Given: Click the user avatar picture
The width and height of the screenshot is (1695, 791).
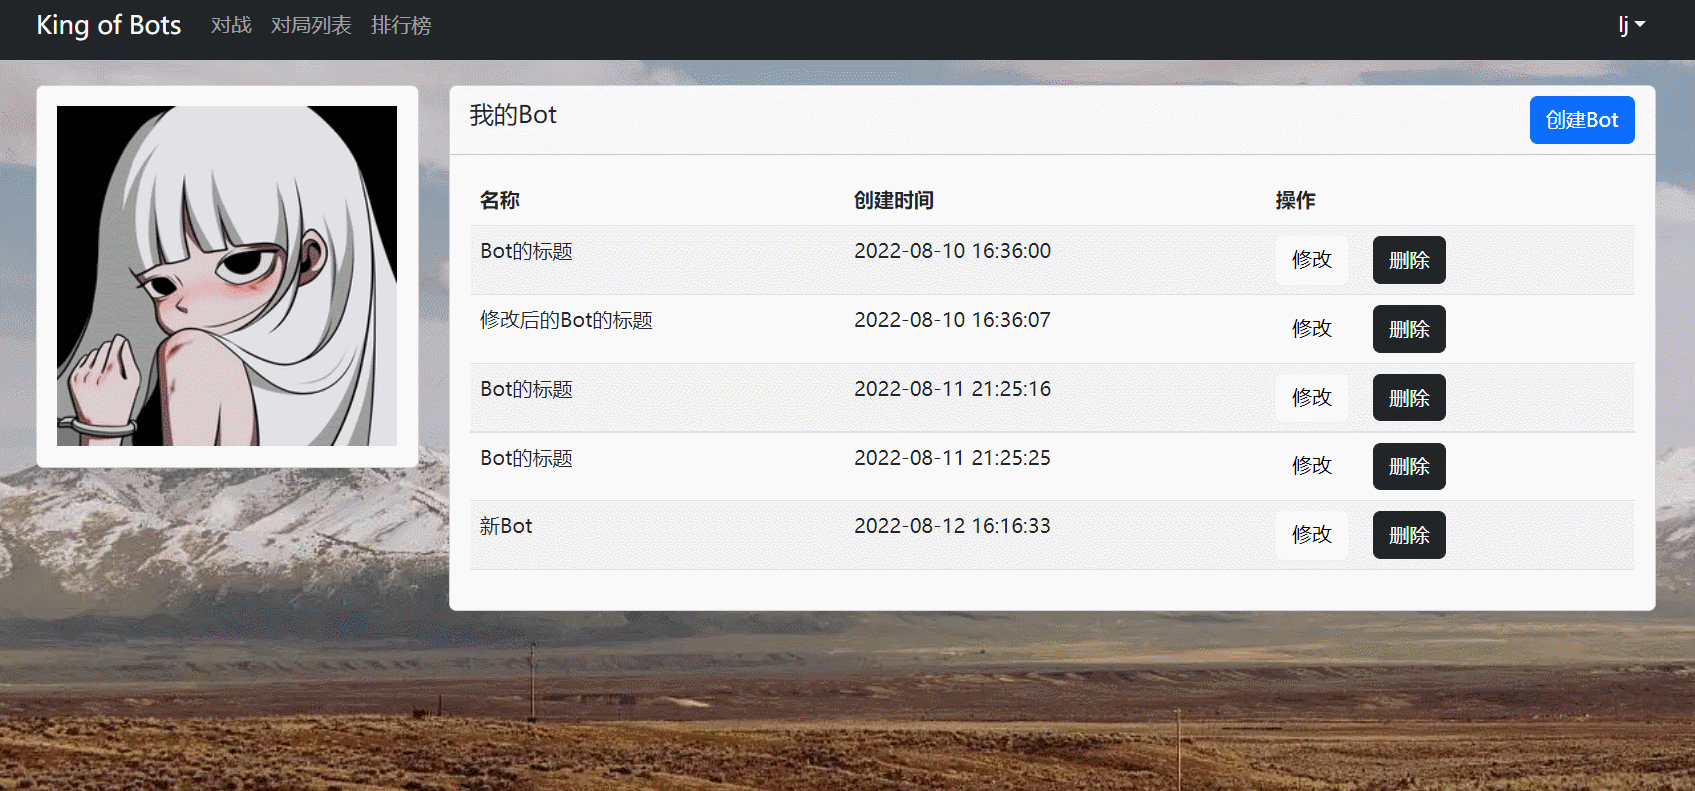Looking at the screenshot, I should (x=227, y=276).
